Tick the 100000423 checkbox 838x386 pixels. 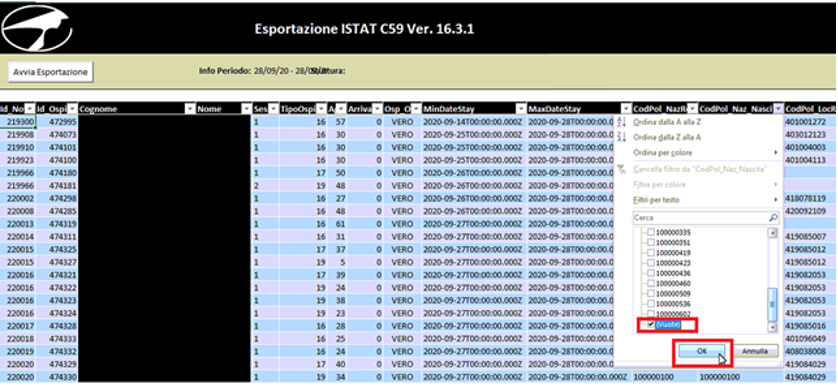click(651, 263)
